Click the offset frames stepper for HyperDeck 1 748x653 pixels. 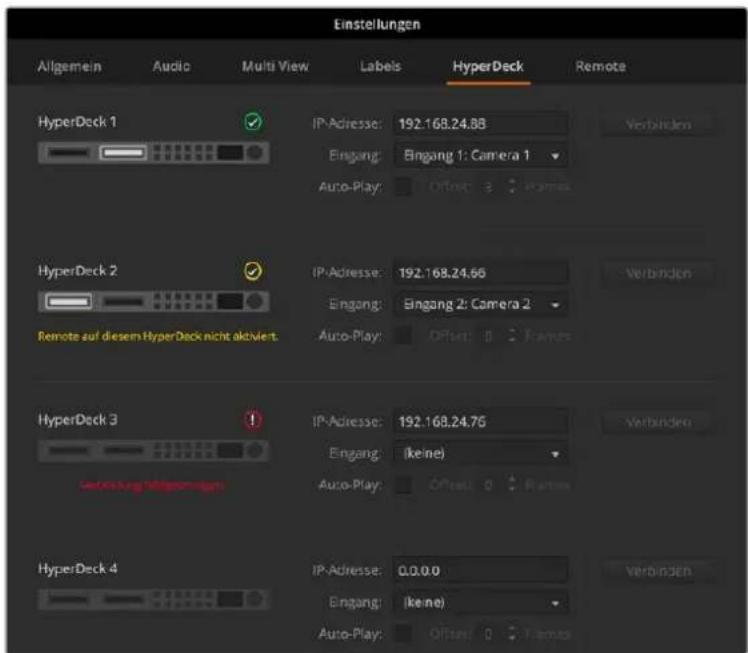(x=512, y=187)
